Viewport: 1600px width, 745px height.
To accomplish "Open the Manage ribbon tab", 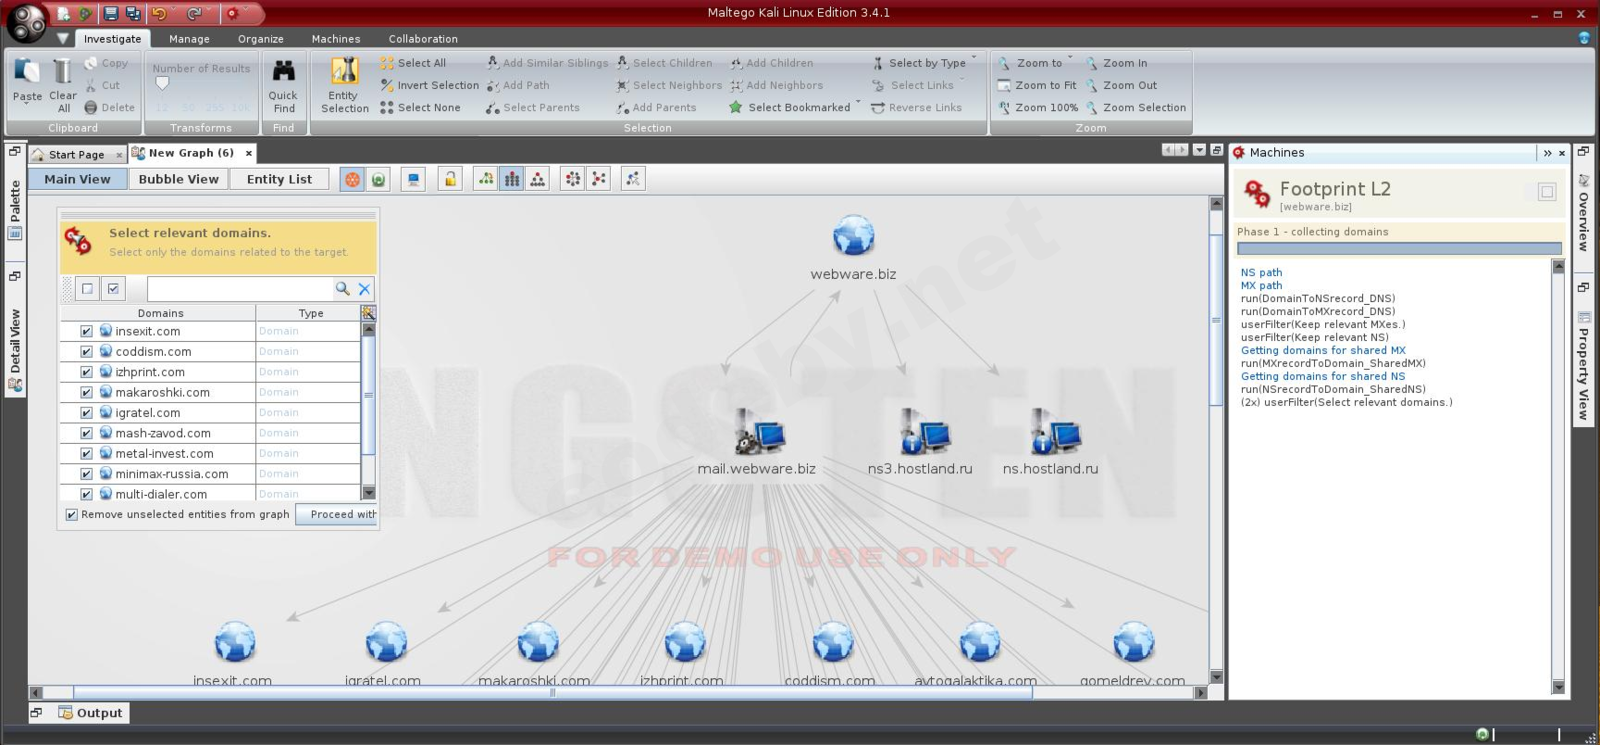I will click(189, 39).
